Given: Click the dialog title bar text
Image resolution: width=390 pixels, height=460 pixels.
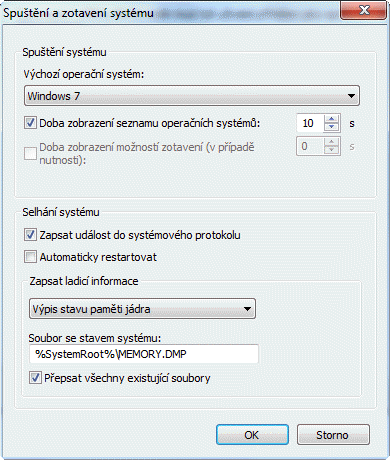Looking at the screenshot, I should pyautogui.click(x=78, y=13).
